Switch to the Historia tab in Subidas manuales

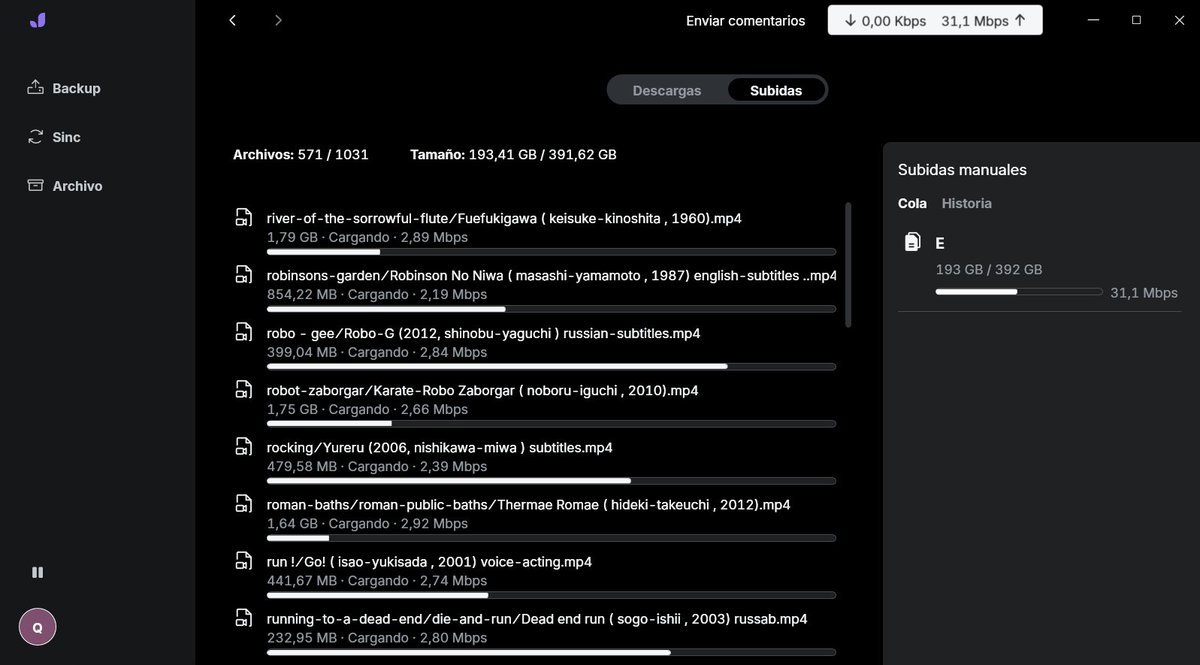tap(966, 203)
